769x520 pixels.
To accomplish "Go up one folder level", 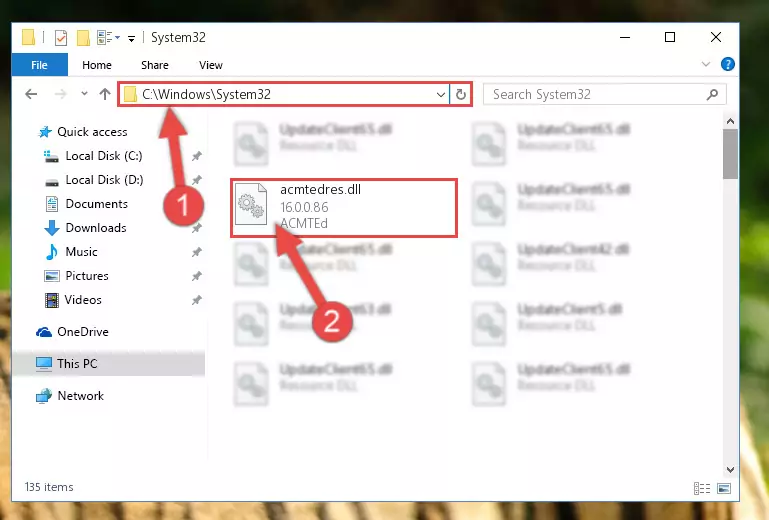I will click(104, 94).
